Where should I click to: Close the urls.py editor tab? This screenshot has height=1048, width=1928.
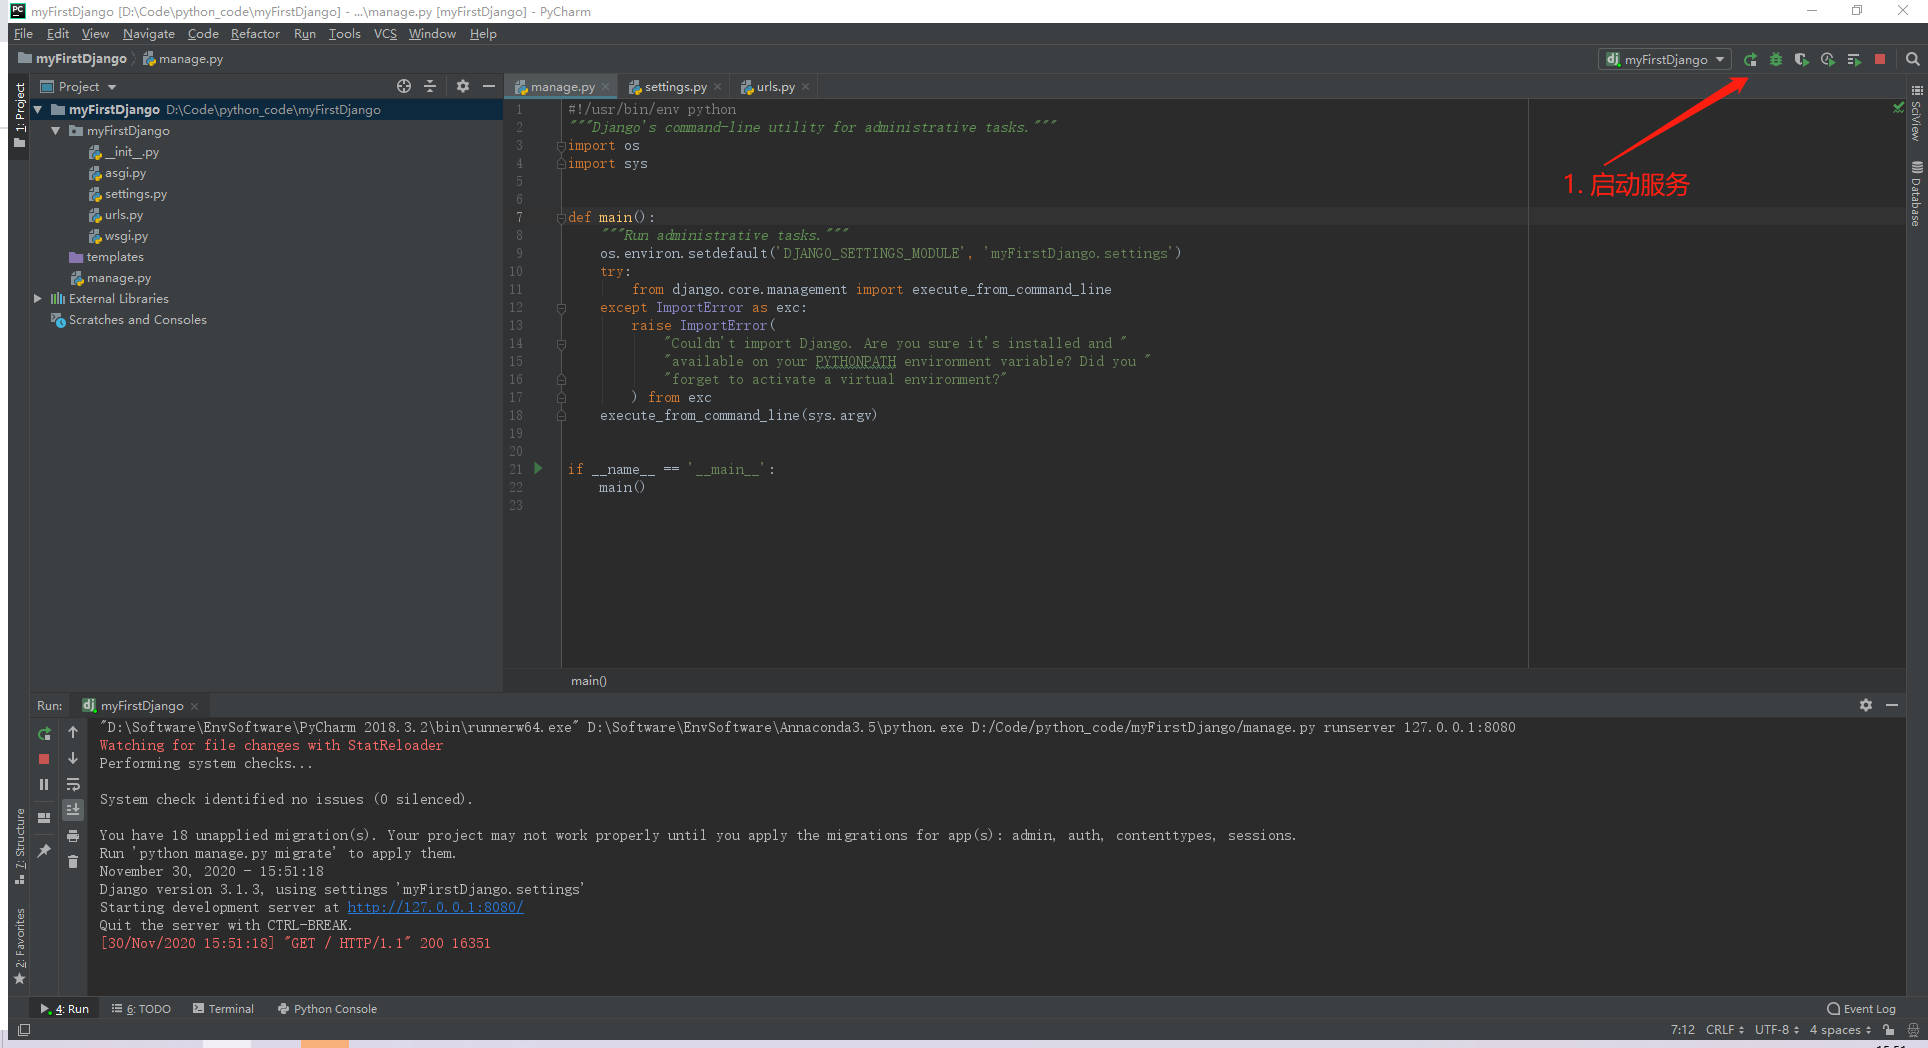806,87
